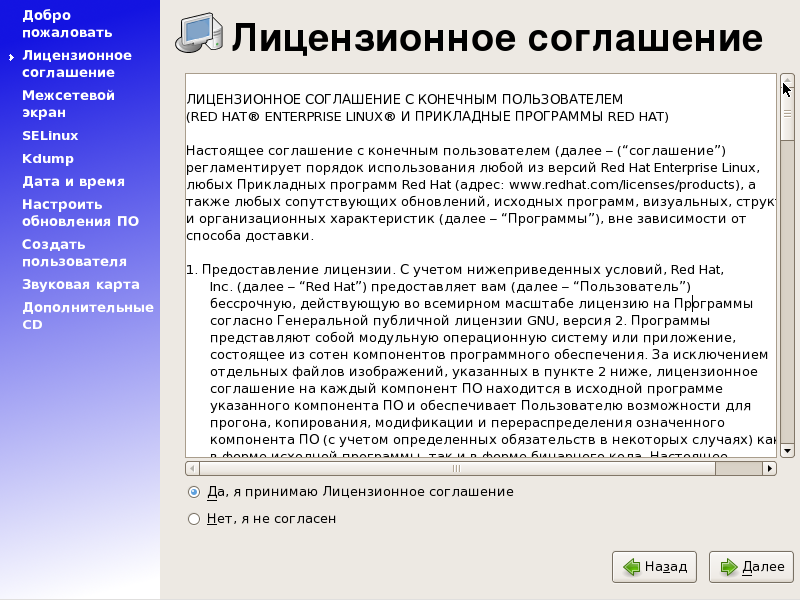This screenshot has width=800, height=600.
Task: Click the green left arrow on Назад
Action: [x=631, y=567]
